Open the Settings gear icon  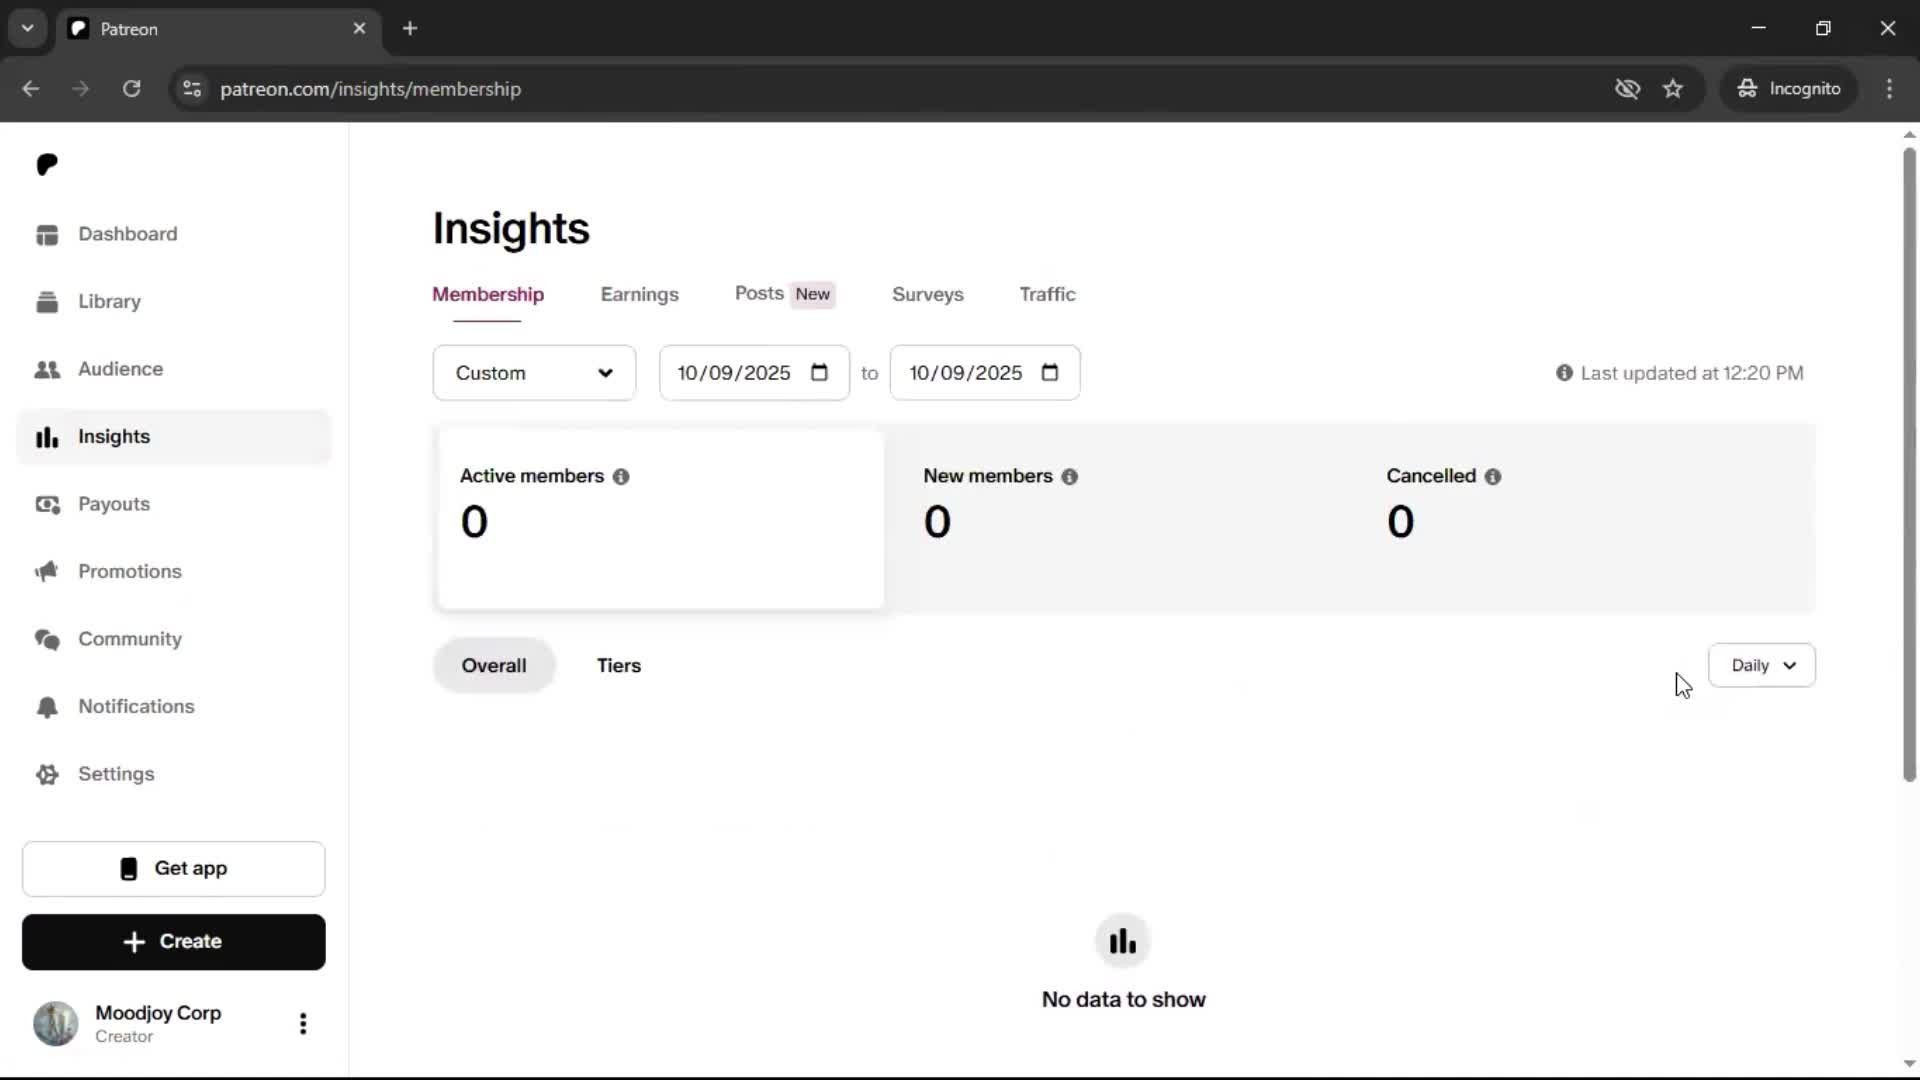point(47,774)
